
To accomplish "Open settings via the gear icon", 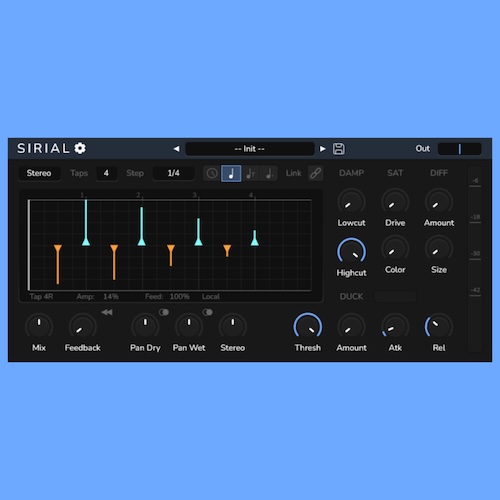I will tap(80, 148).
